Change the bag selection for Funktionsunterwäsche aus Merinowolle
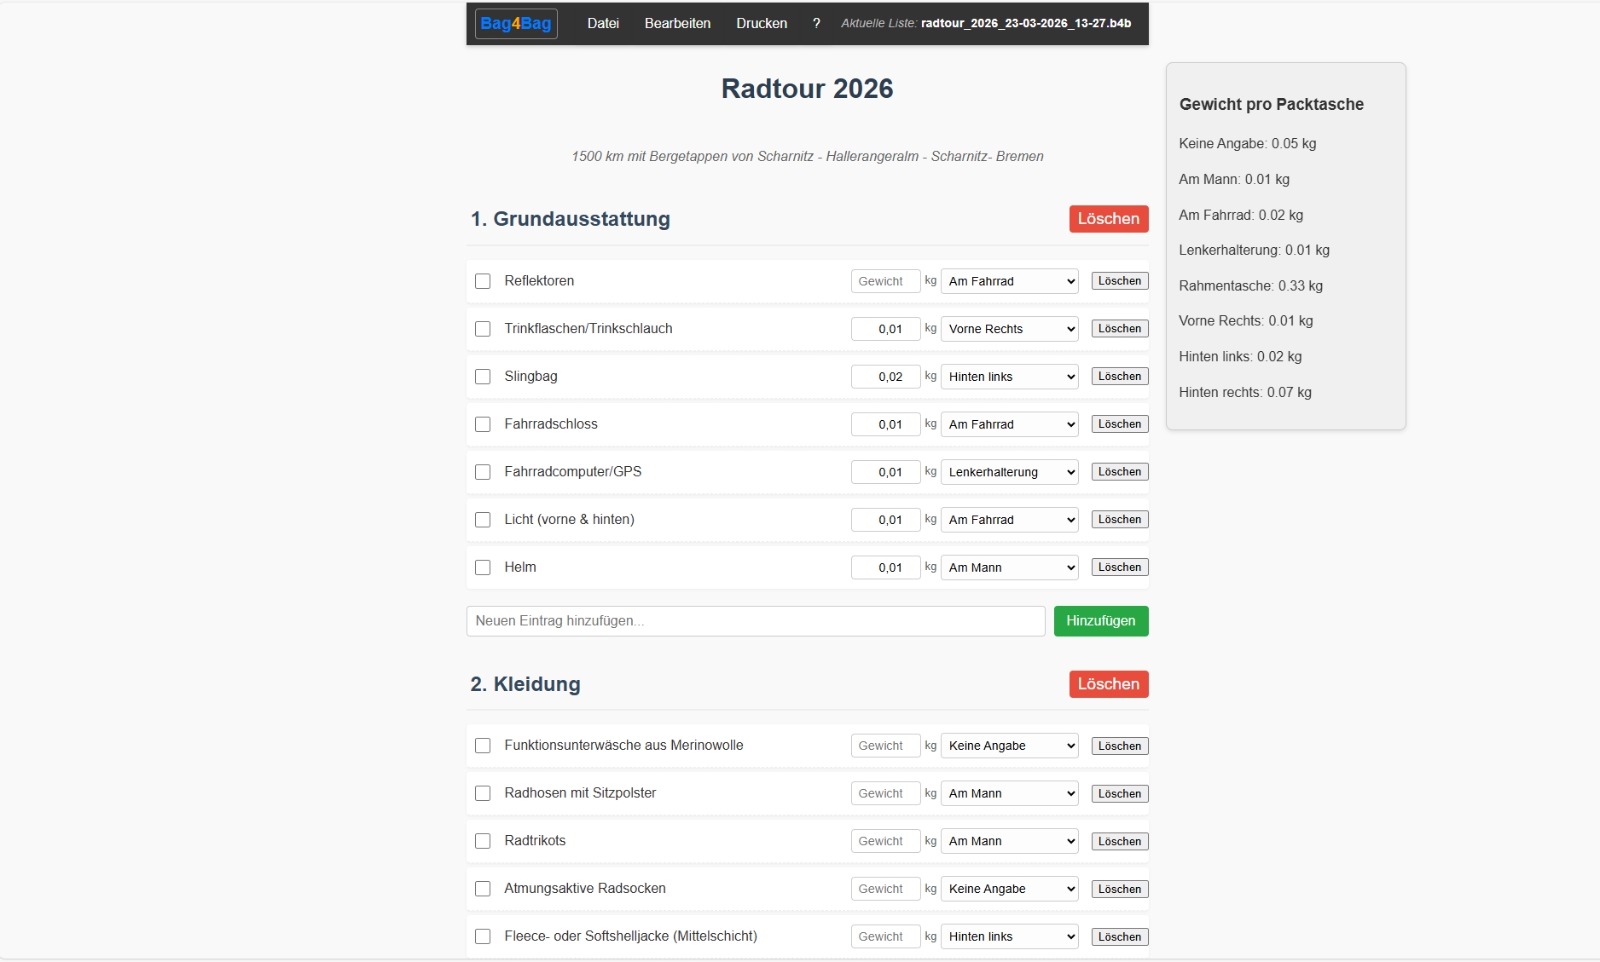 (1009, 746)
